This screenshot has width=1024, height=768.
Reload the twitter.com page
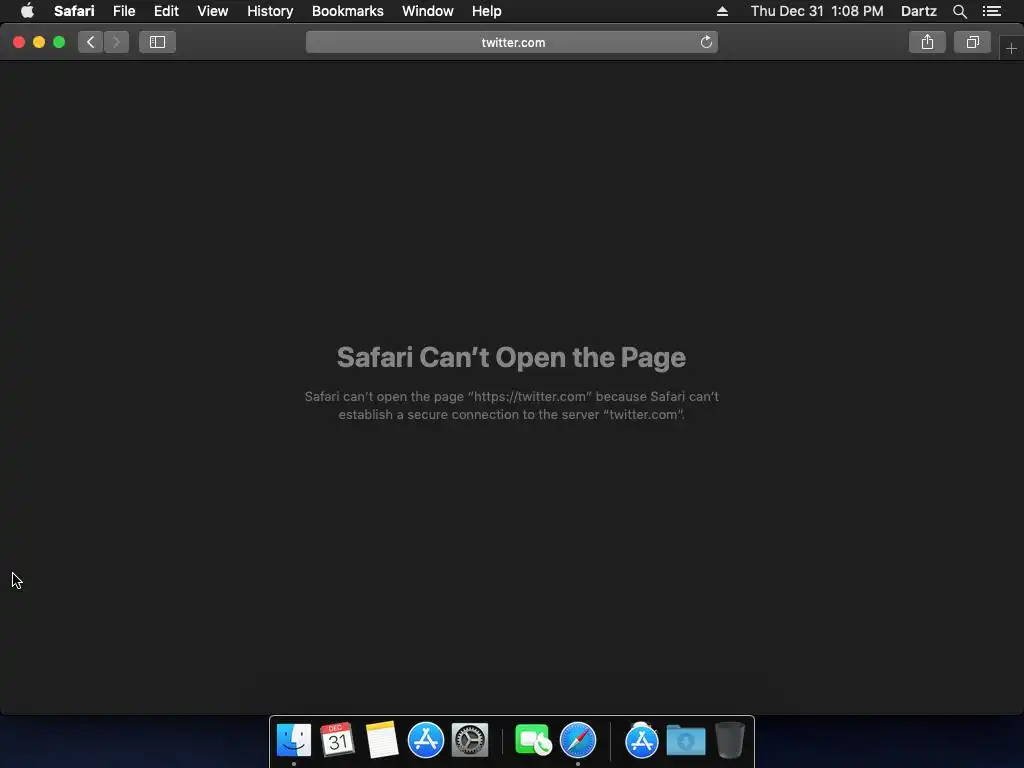[706, 42]
